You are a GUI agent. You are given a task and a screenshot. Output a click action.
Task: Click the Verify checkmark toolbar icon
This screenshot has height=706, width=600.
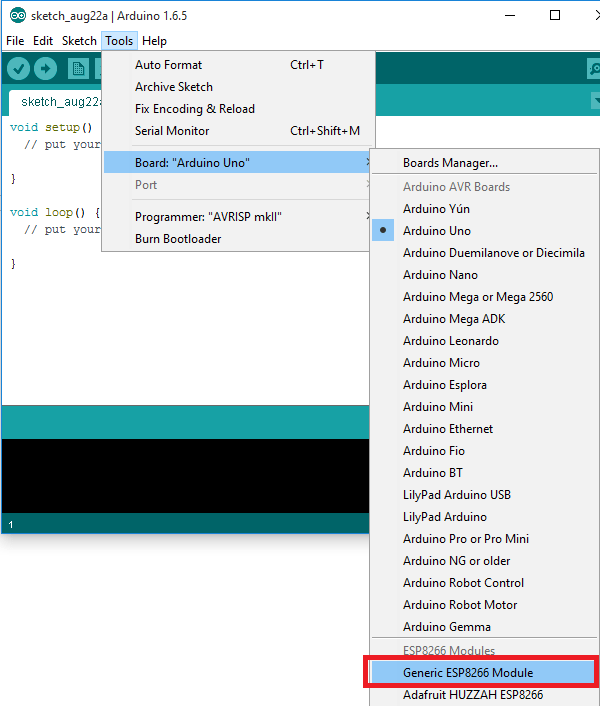point(18,68)
